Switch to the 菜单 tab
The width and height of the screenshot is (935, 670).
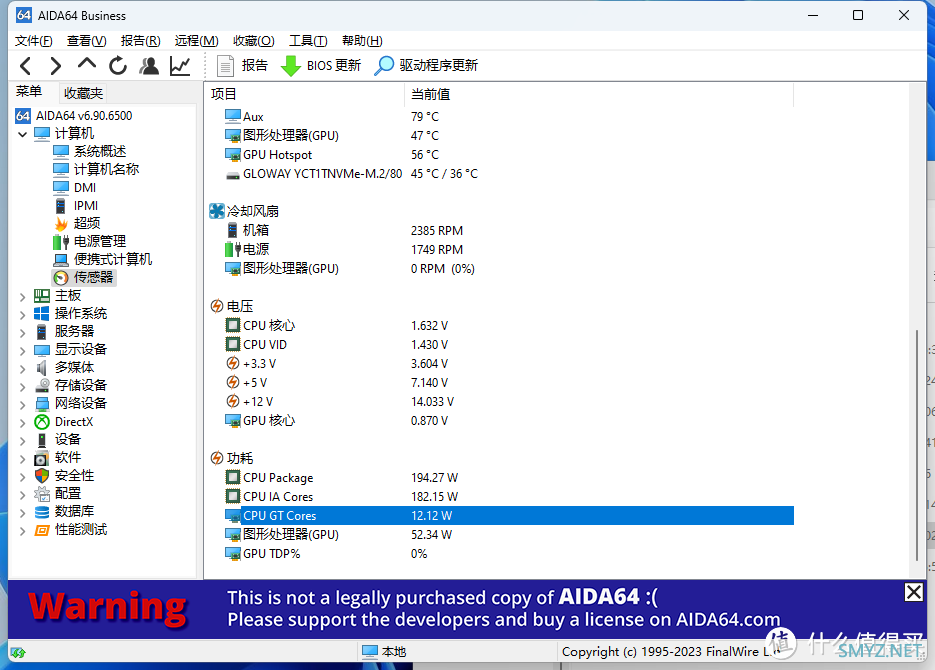pos(29,92)
